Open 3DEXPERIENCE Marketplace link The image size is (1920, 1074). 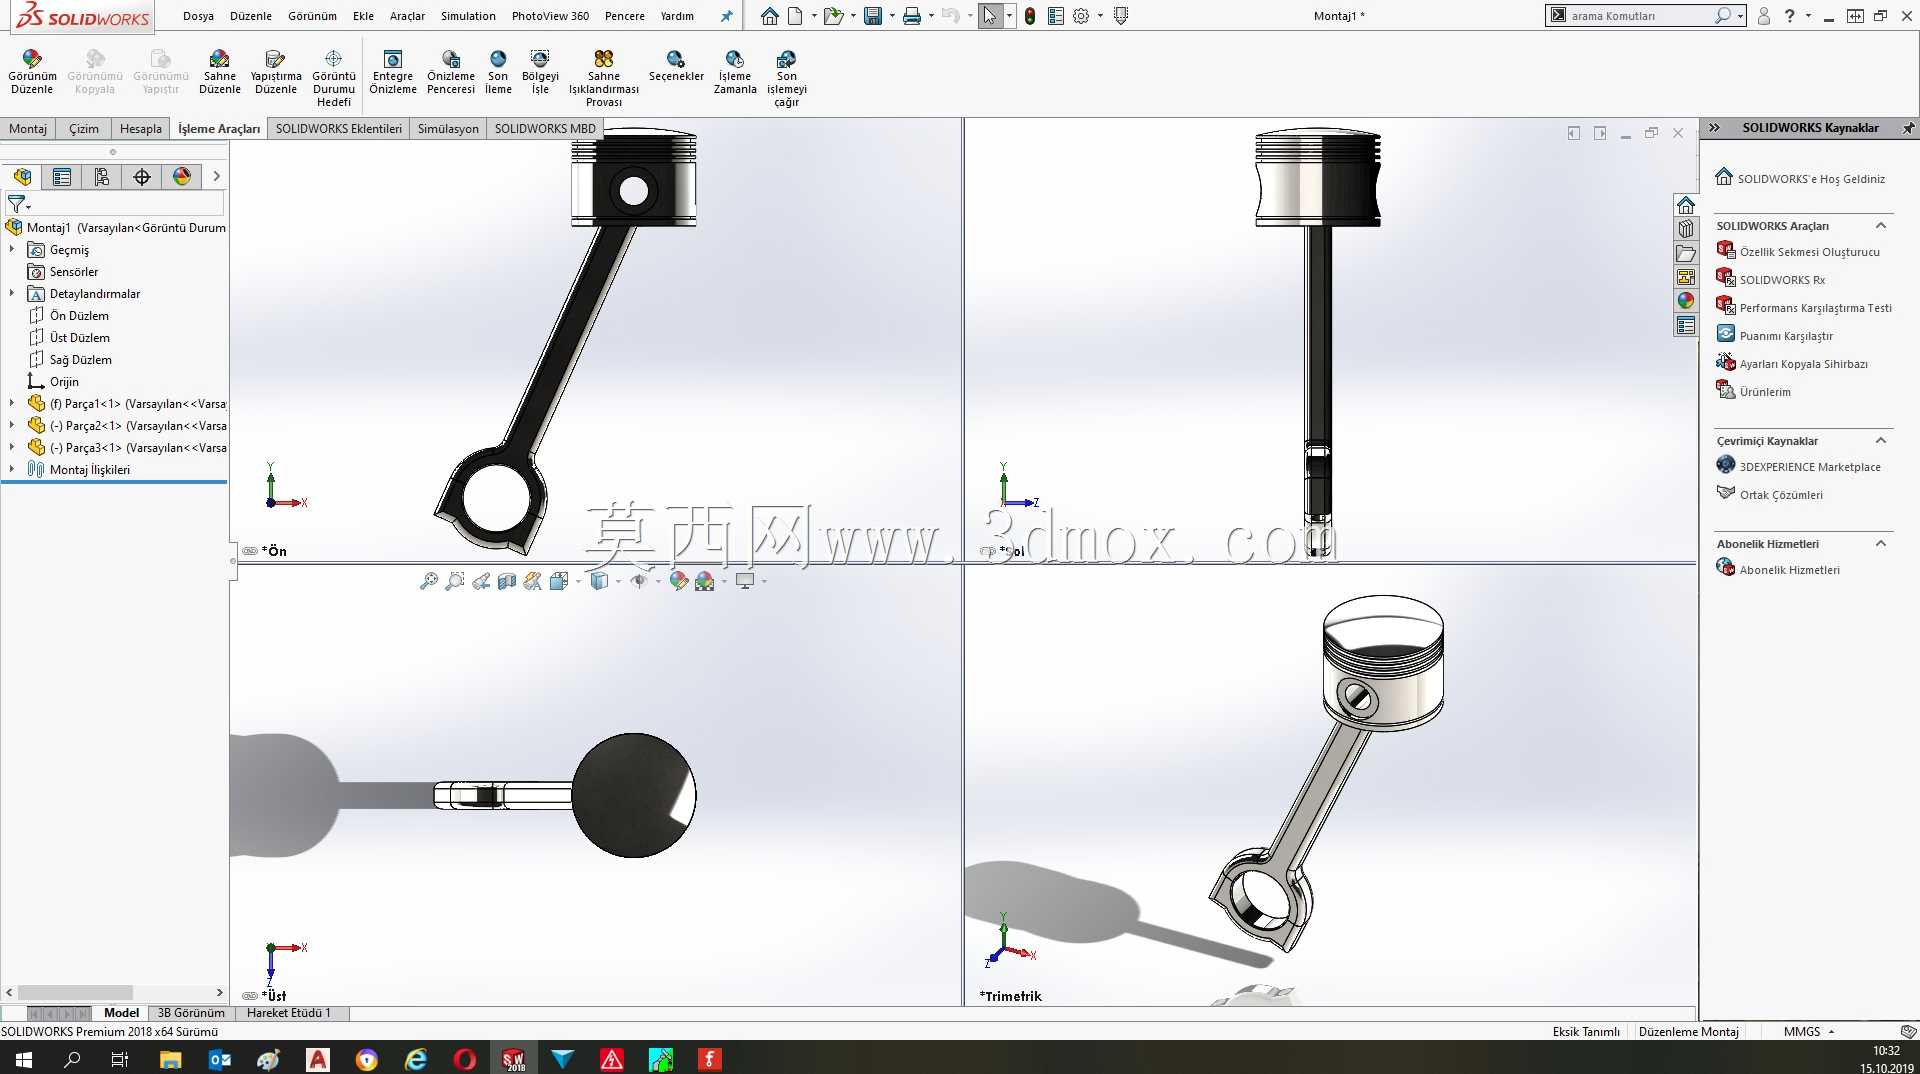tap(1810, 467)
